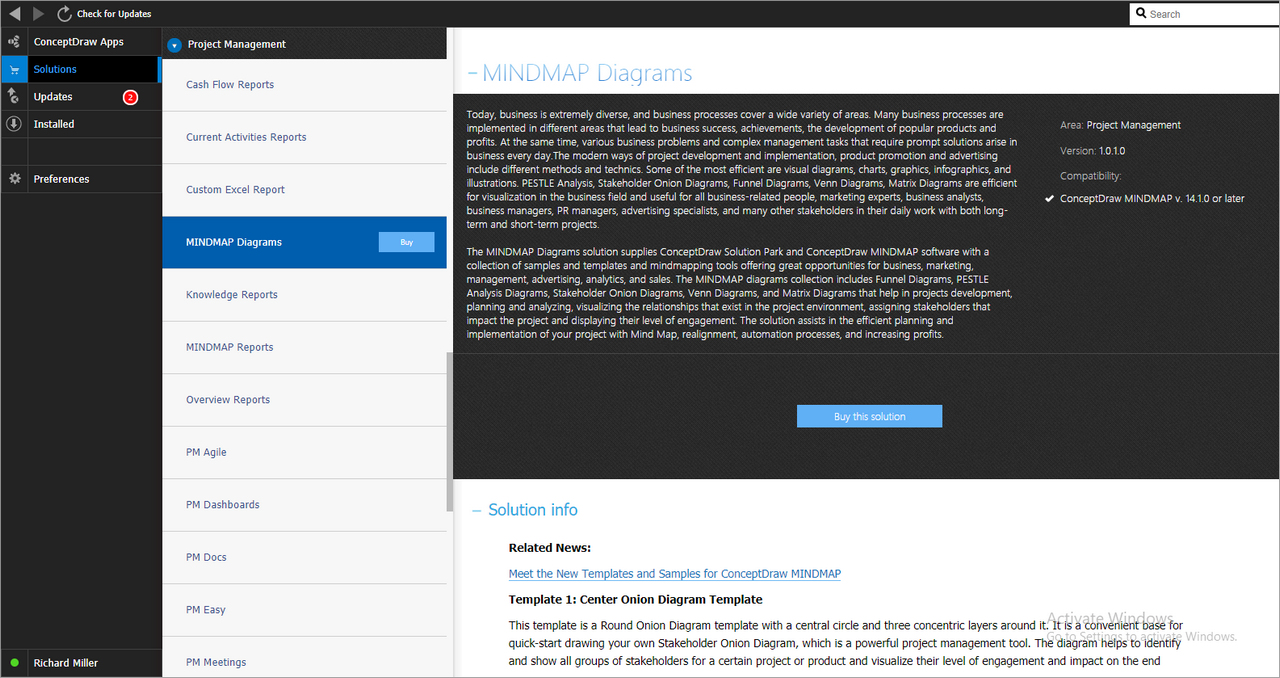Collapse the Project Management category arrow
This screenshot has height=678, width=1280.
174,45
